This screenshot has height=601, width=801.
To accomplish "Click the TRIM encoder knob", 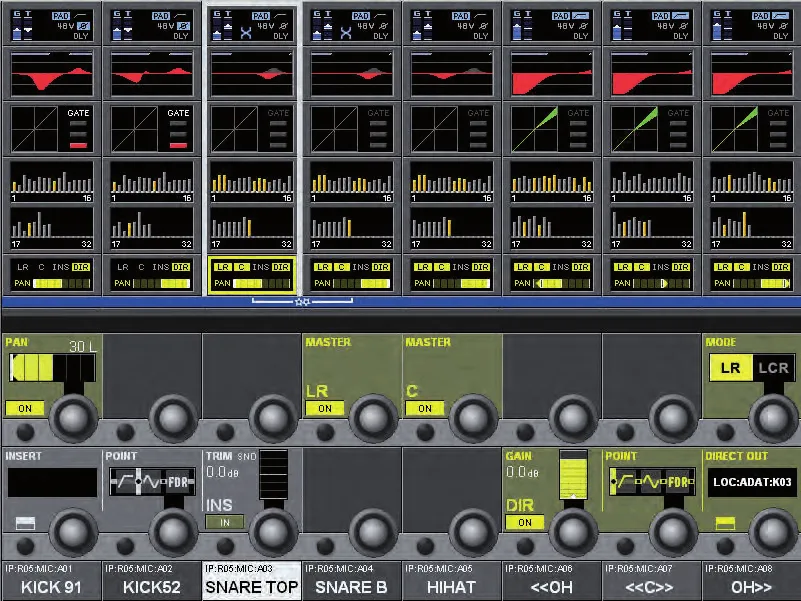I will coord(273,532).
